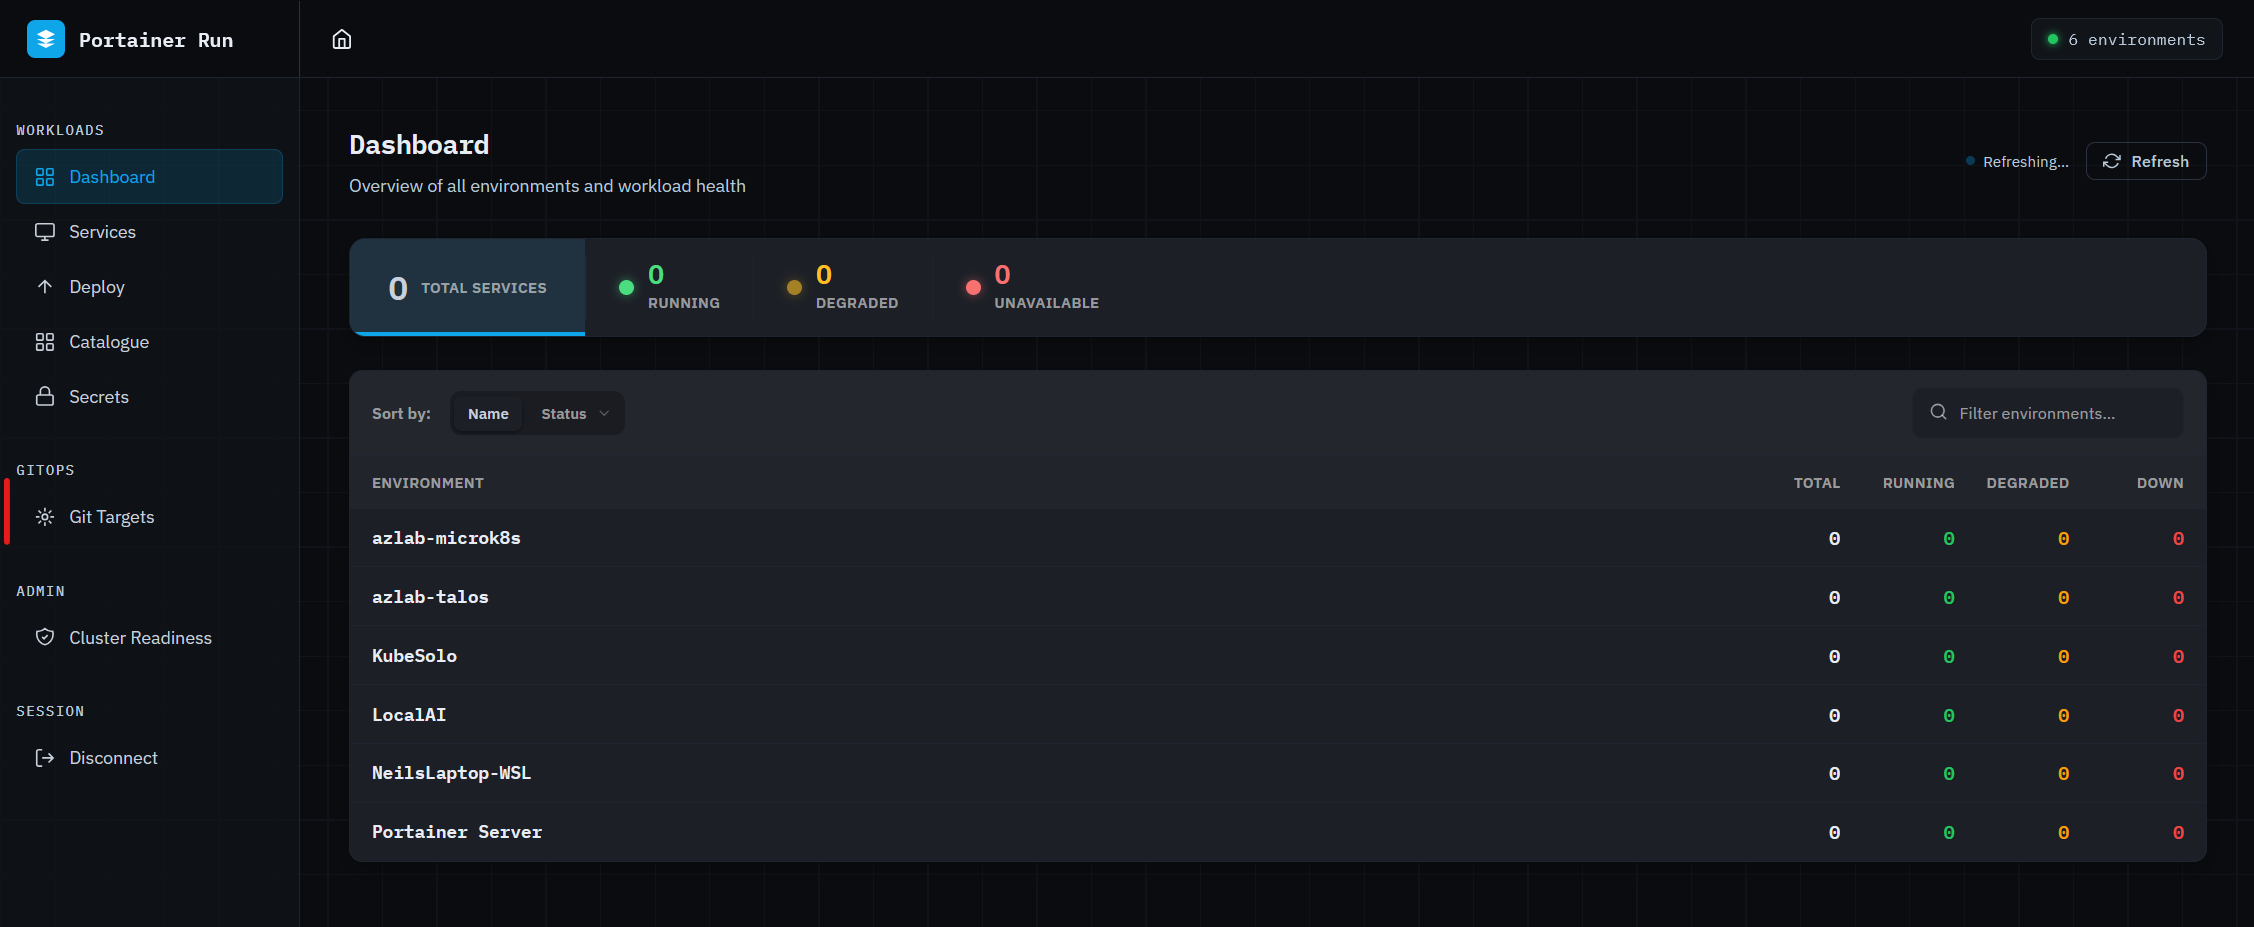
Task: Open the Dashboard menu item
Action: click(x=149, y=177)
